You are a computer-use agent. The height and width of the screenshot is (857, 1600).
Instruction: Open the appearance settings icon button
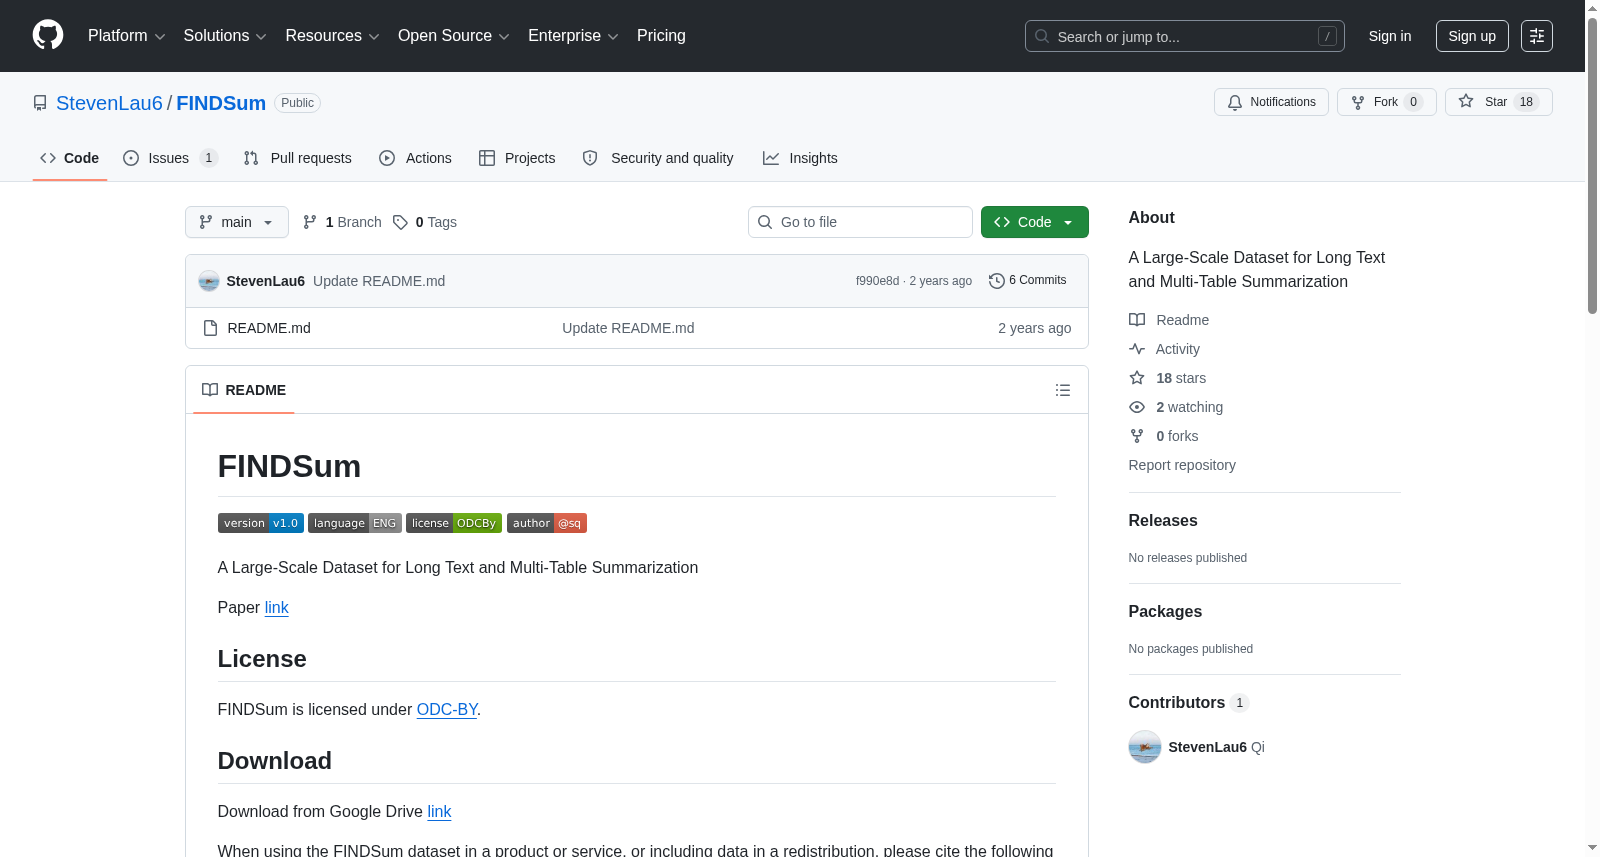pos(1537,36)
